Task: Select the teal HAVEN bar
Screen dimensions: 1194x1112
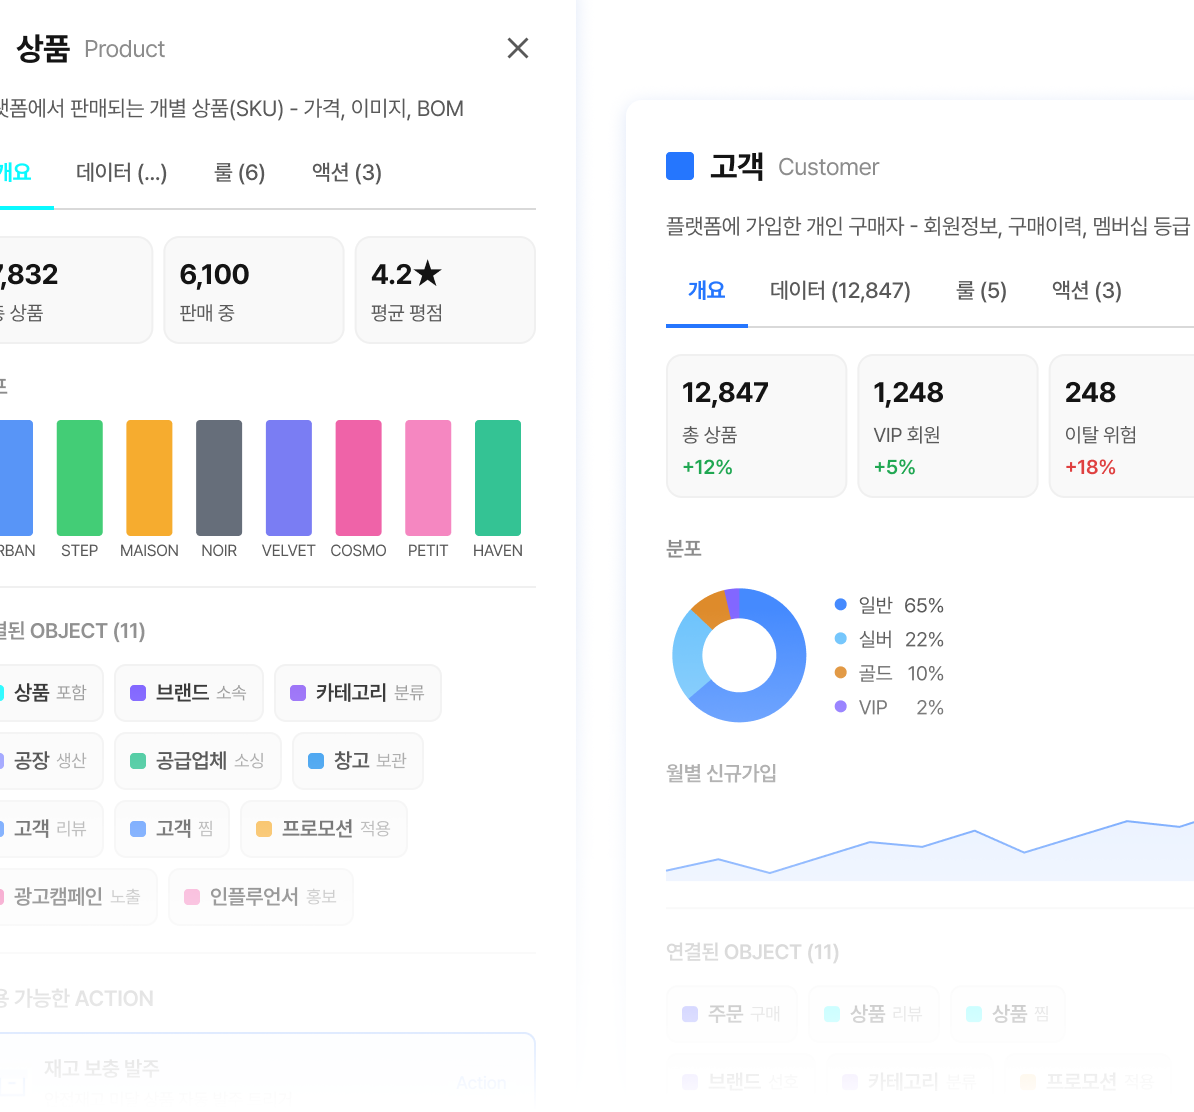Action: [498, 478]
